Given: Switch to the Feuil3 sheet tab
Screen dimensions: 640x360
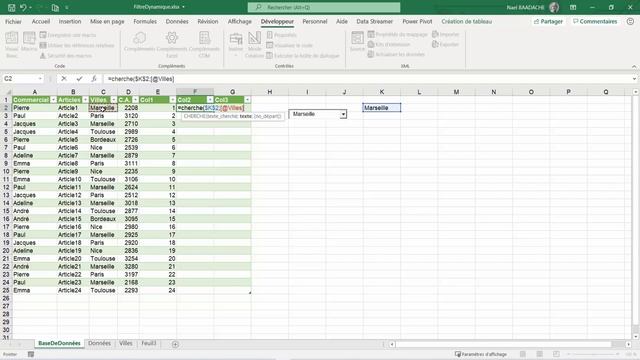Looking at the screenshot, I should point(149,343).
